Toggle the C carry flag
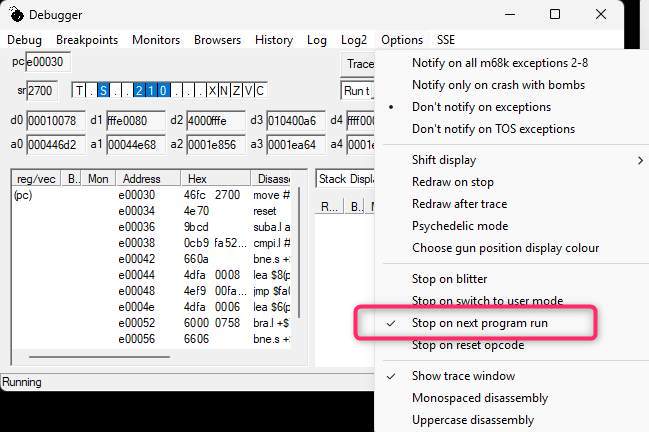Screen dimensions: 649x432 click(260, 91)
